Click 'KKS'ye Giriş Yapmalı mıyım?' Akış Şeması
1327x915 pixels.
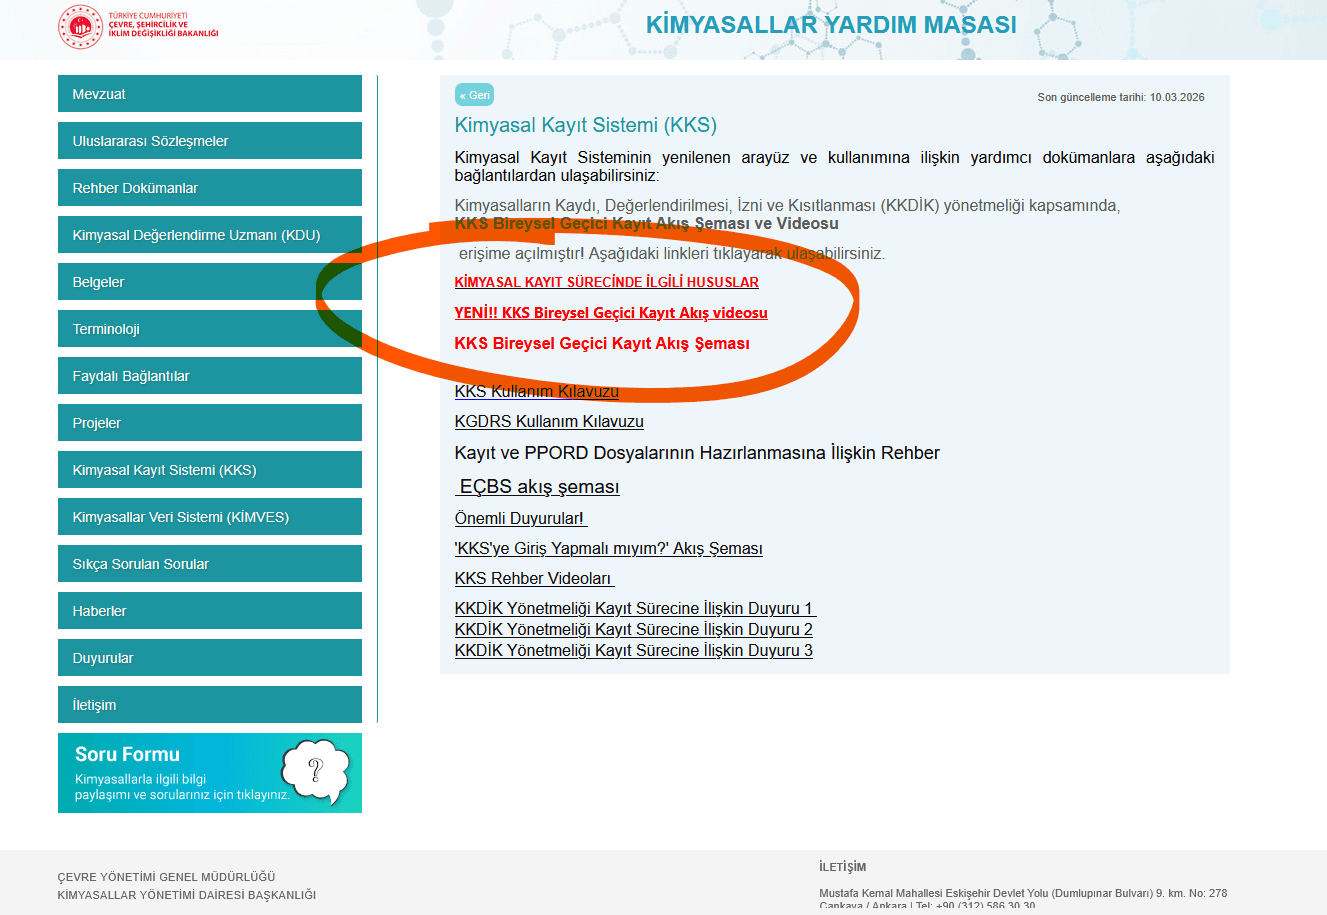(609, 548)
